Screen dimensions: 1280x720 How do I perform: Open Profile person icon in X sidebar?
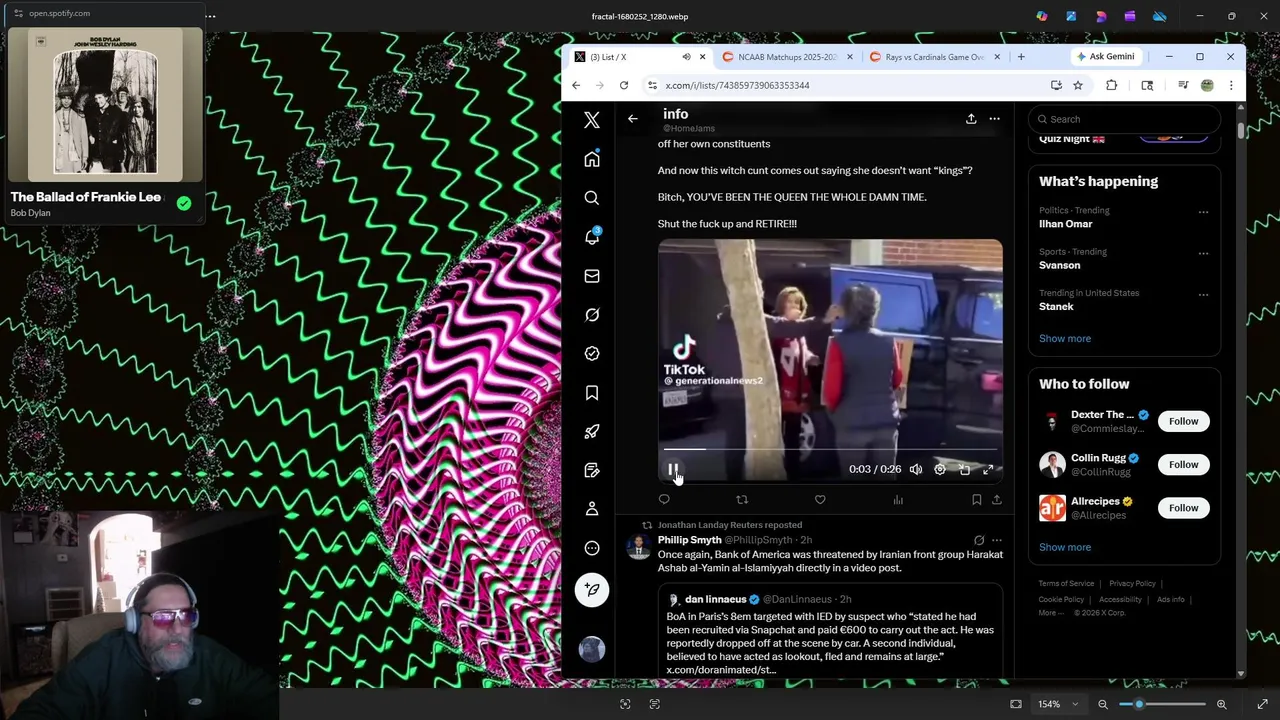point(592,509)
